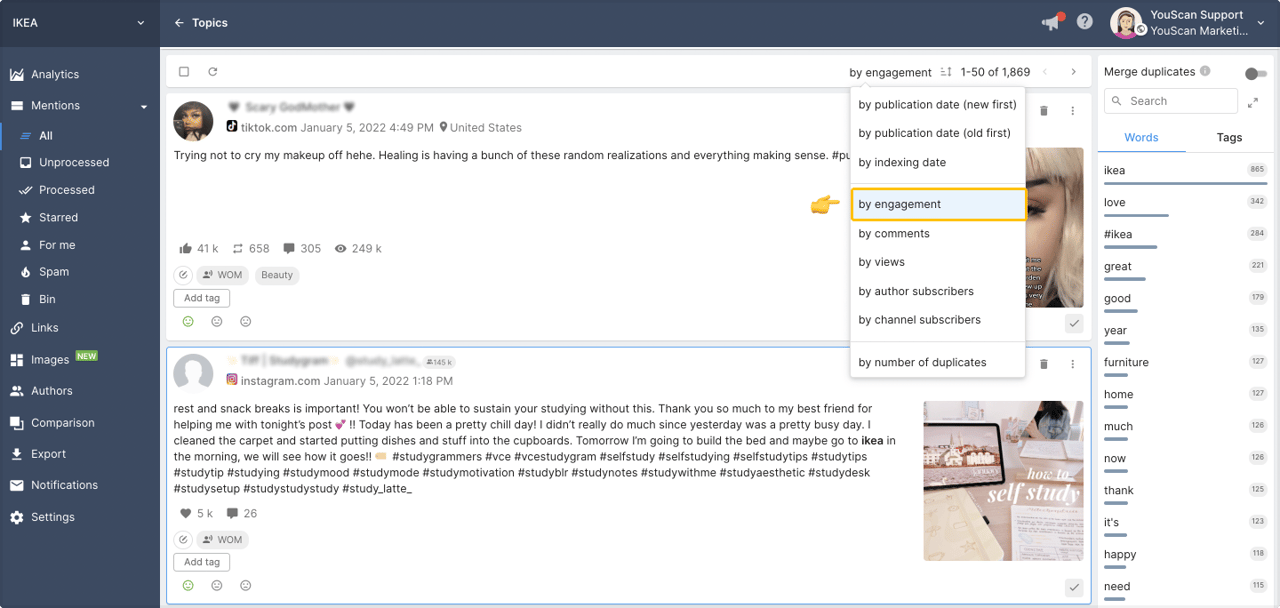Select all mentions checkbox
Screen dimensions: 1280x608
[184, 71]
